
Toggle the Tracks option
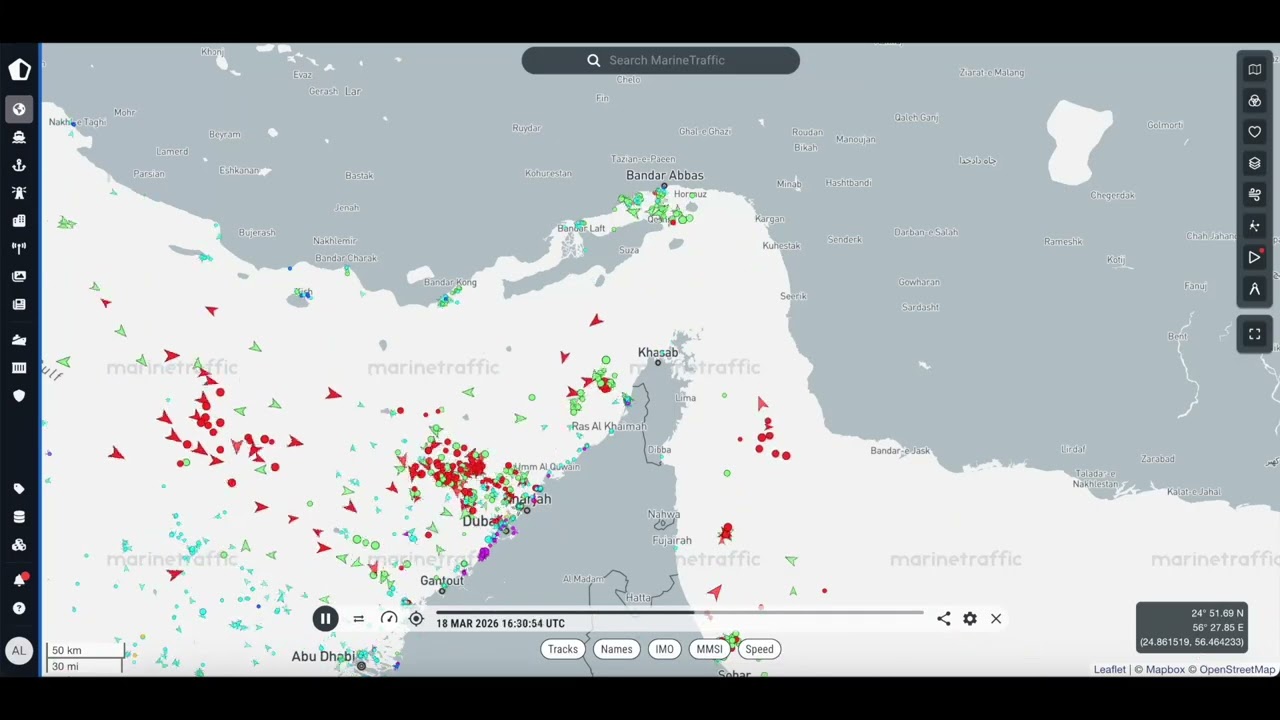point(563,649)
